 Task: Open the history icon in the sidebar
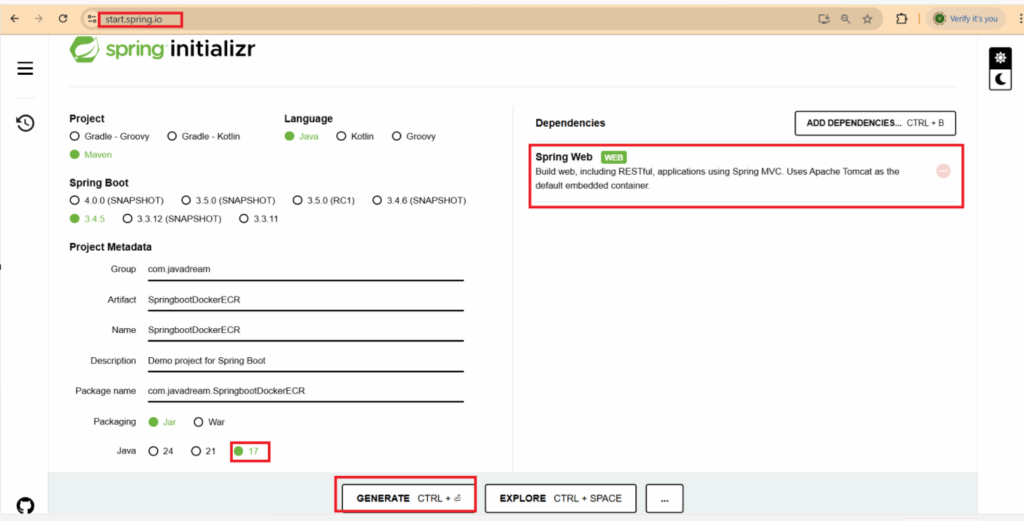pos(25,123)
